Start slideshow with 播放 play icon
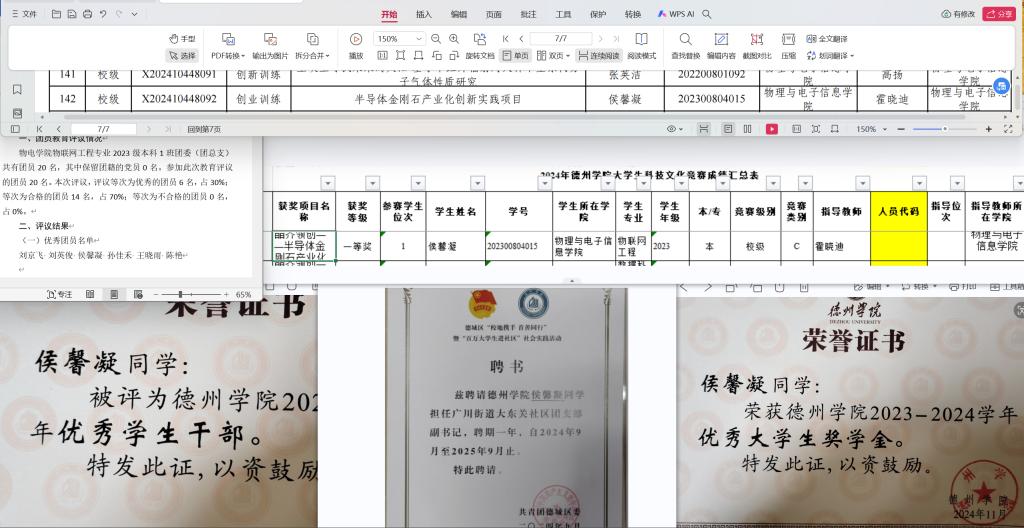 pyautogui.click(x=356, y=39)
